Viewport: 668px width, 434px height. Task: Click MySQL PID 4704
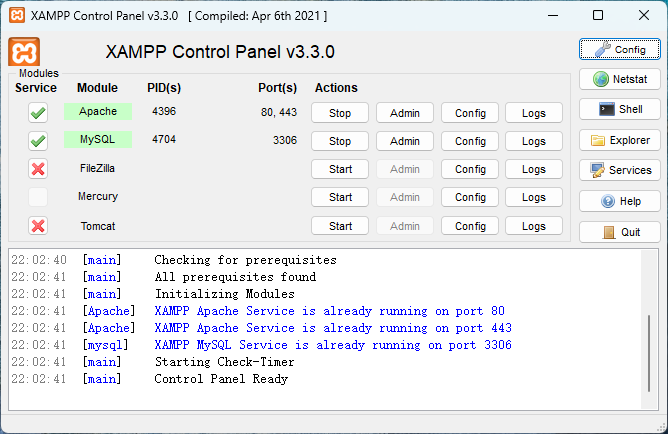click(x=164, y=139)
